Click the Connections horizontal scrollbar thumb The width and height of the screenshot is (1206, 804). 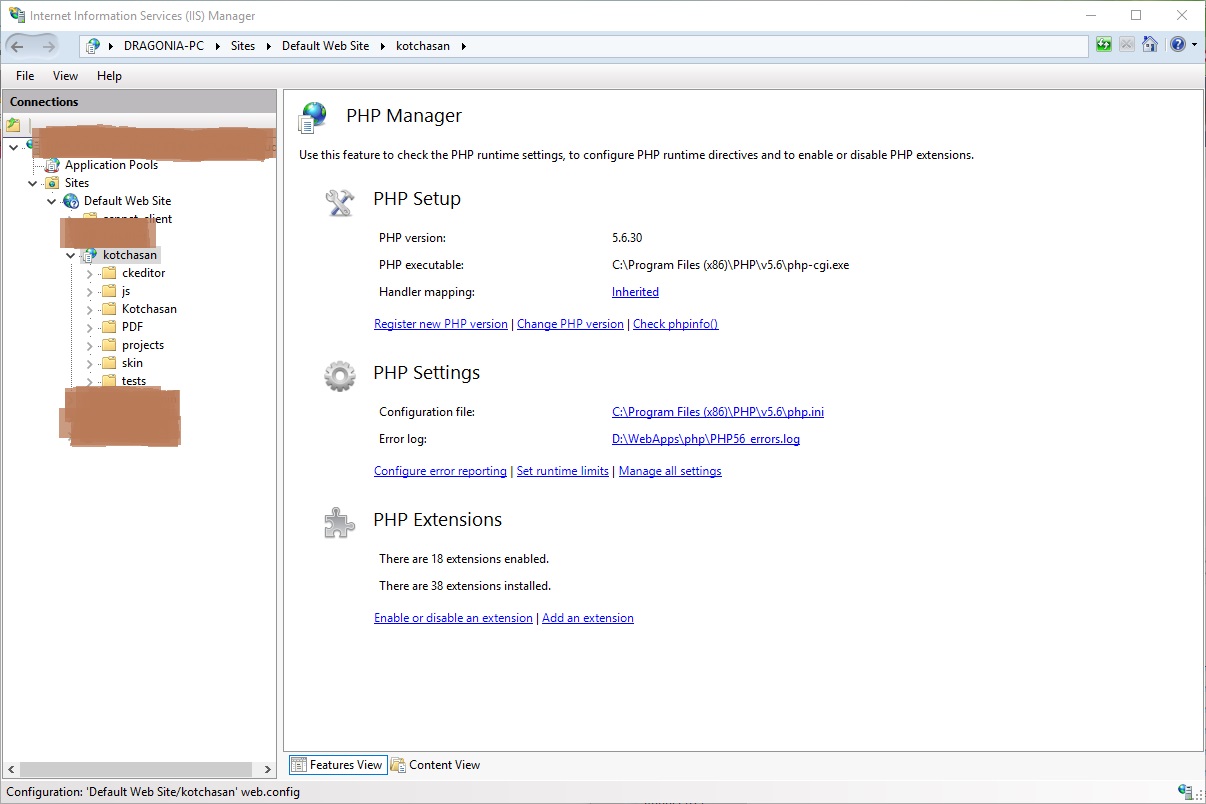pos(134,769)
